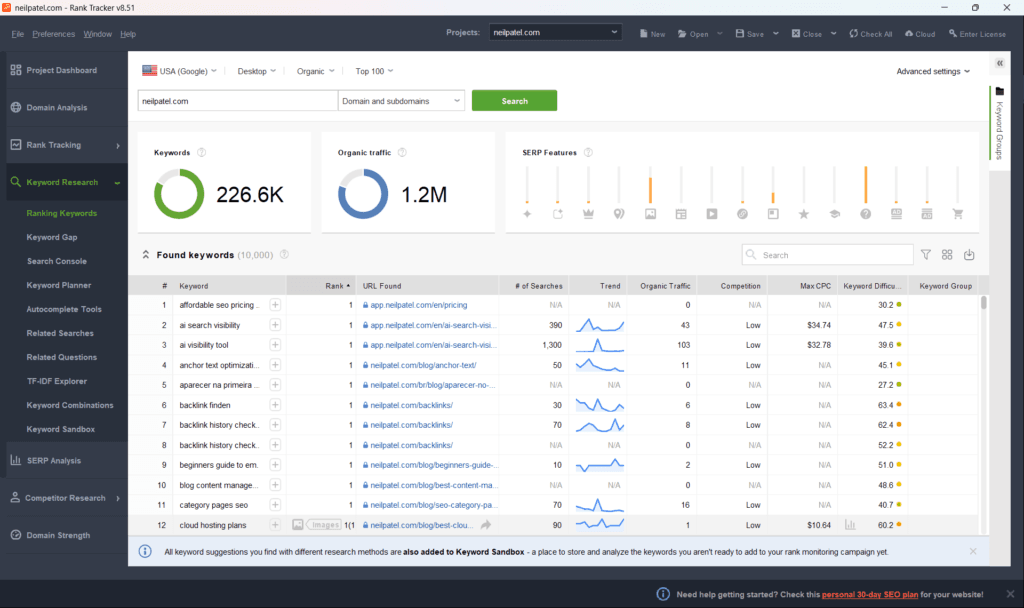Click the star reviews SERP feature icon
This screenshot has height=608, width=1024.
(804, 214)
